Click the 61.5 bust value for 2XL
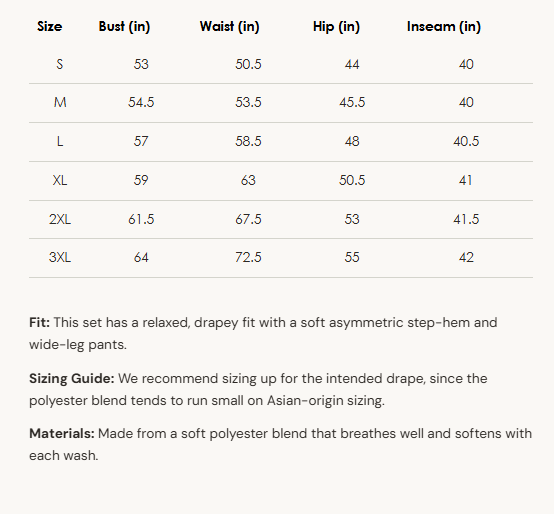The height and width of the screenshot is (514, 554). [141, 219]
